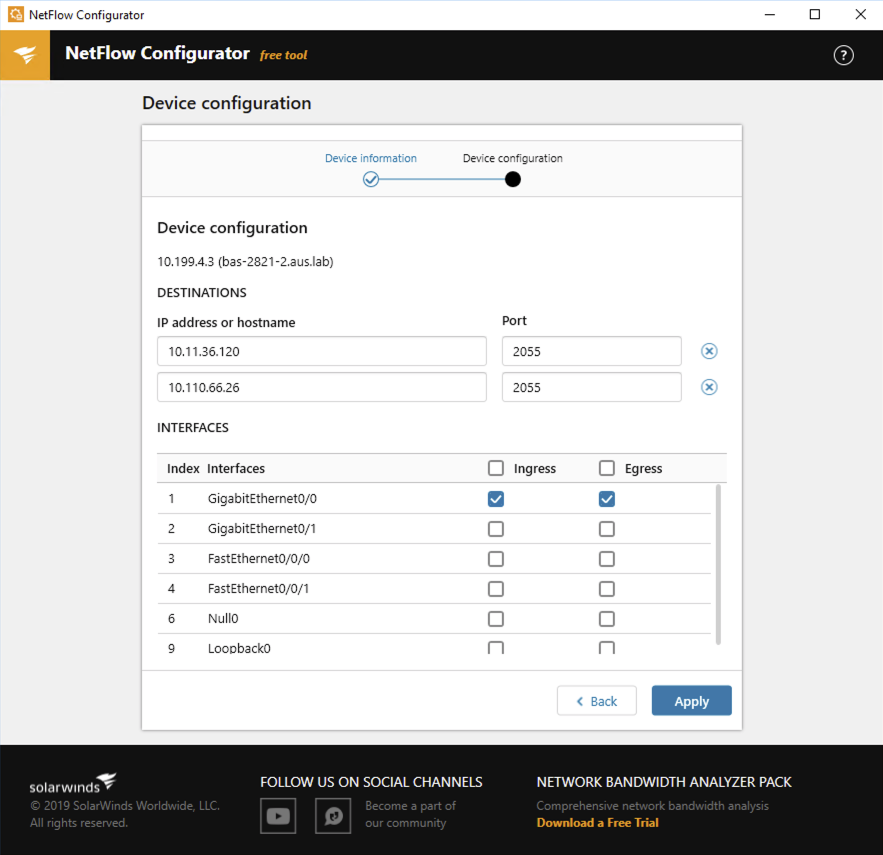Uncheck Egress for GigabitEthernet0/0
883x855 pixels.
606,498
